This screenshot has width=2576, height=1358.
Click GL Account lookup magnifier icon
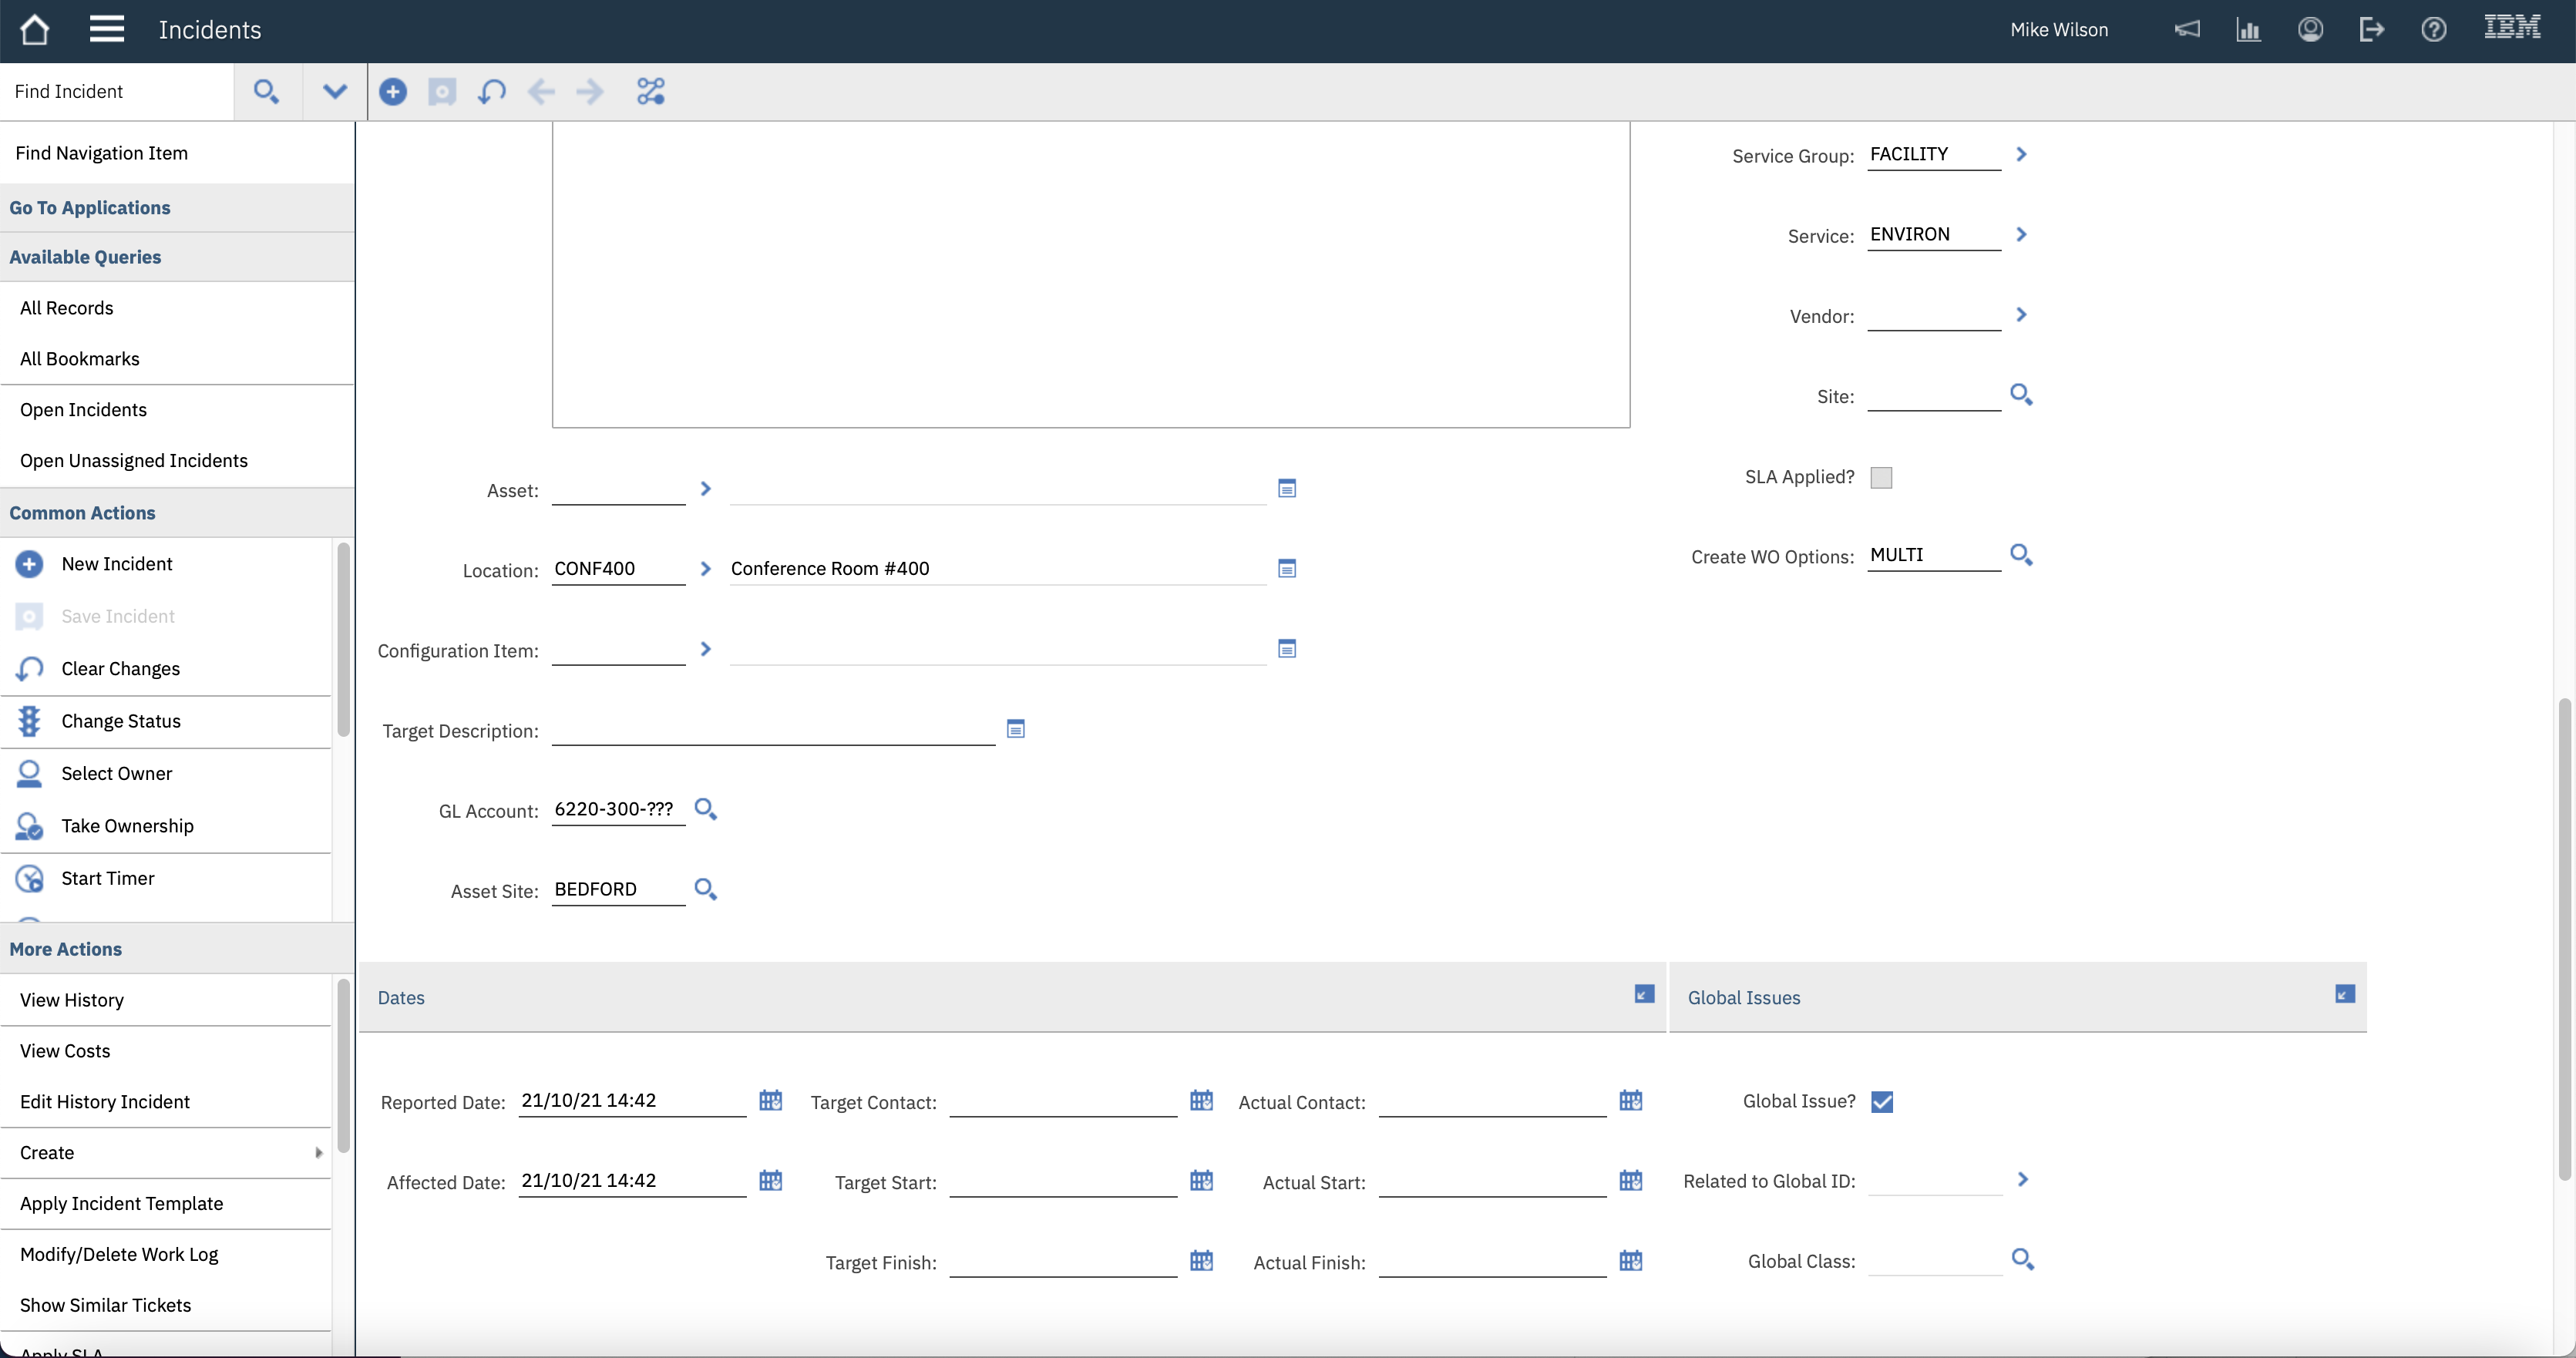click(705, 809)
